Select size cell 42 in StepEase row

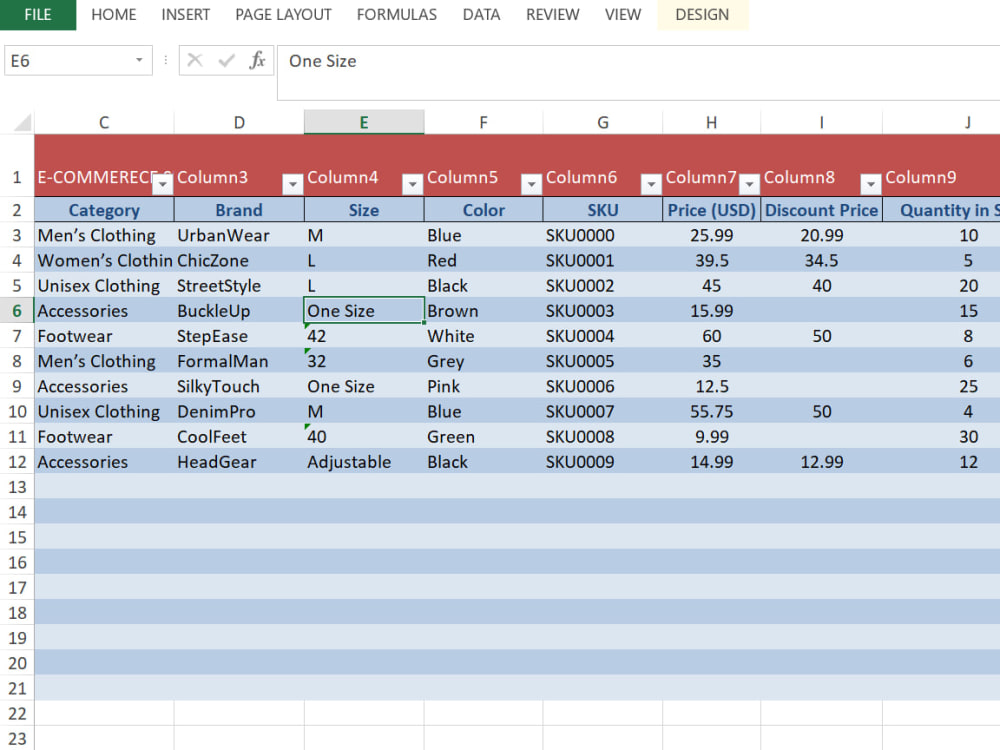364,336
